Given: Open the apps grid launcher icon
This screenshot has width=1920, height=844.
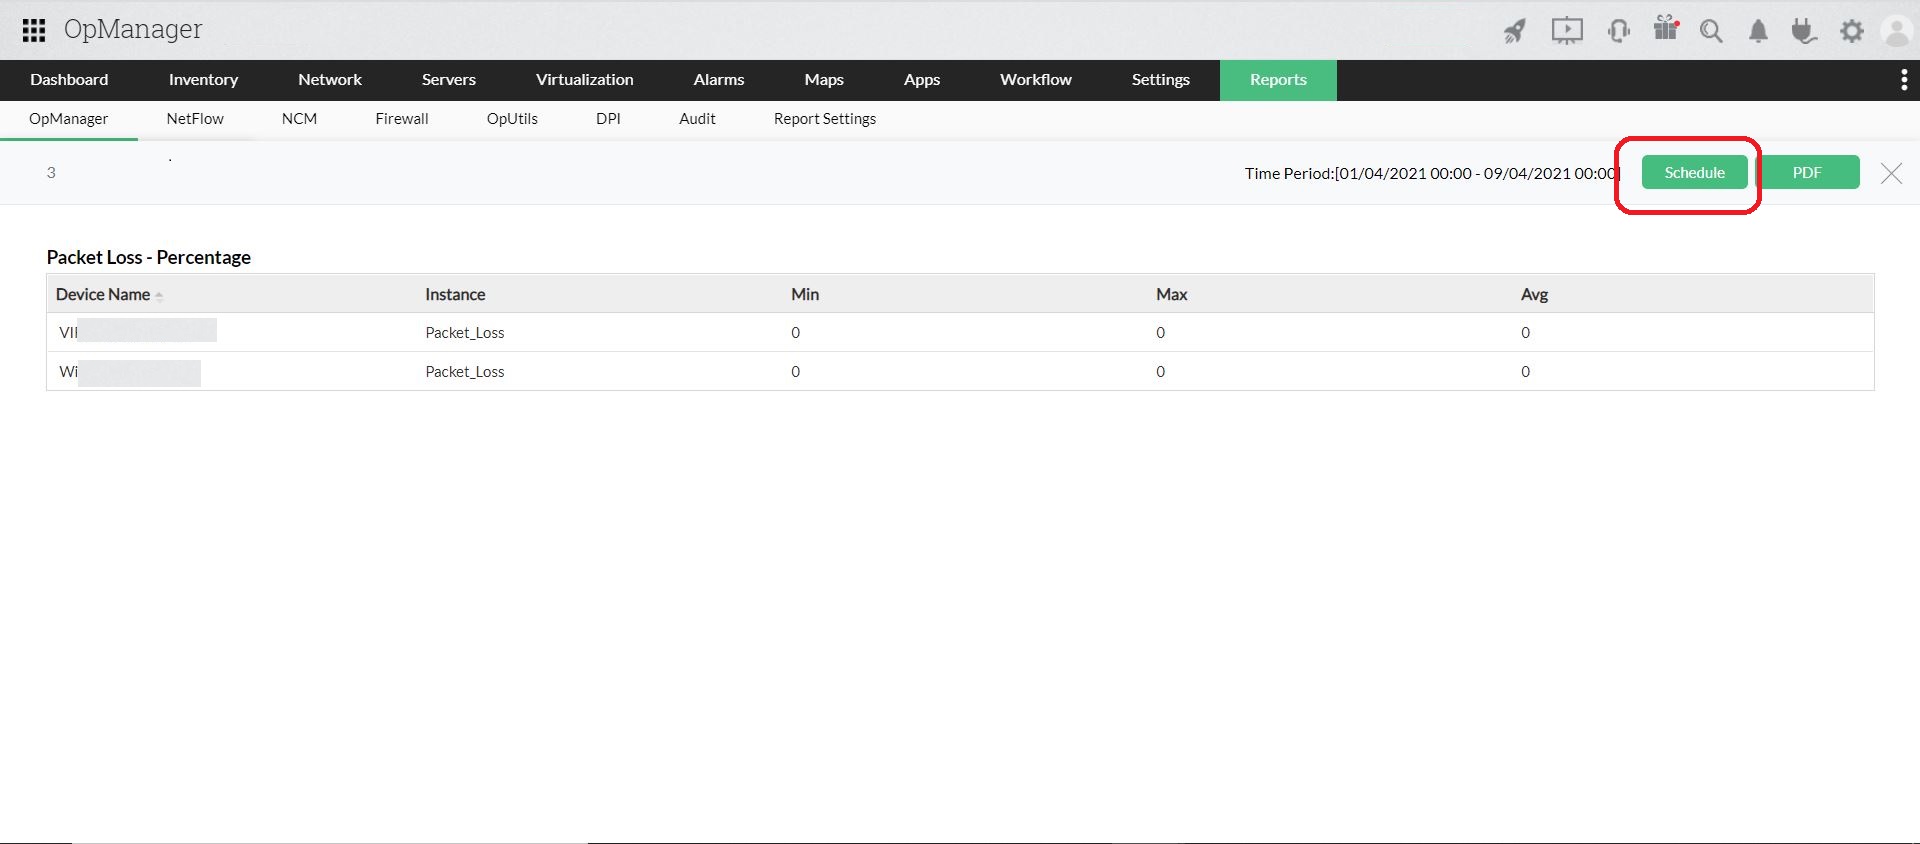Looking at the screenshot, I should (x=34, y=30).
